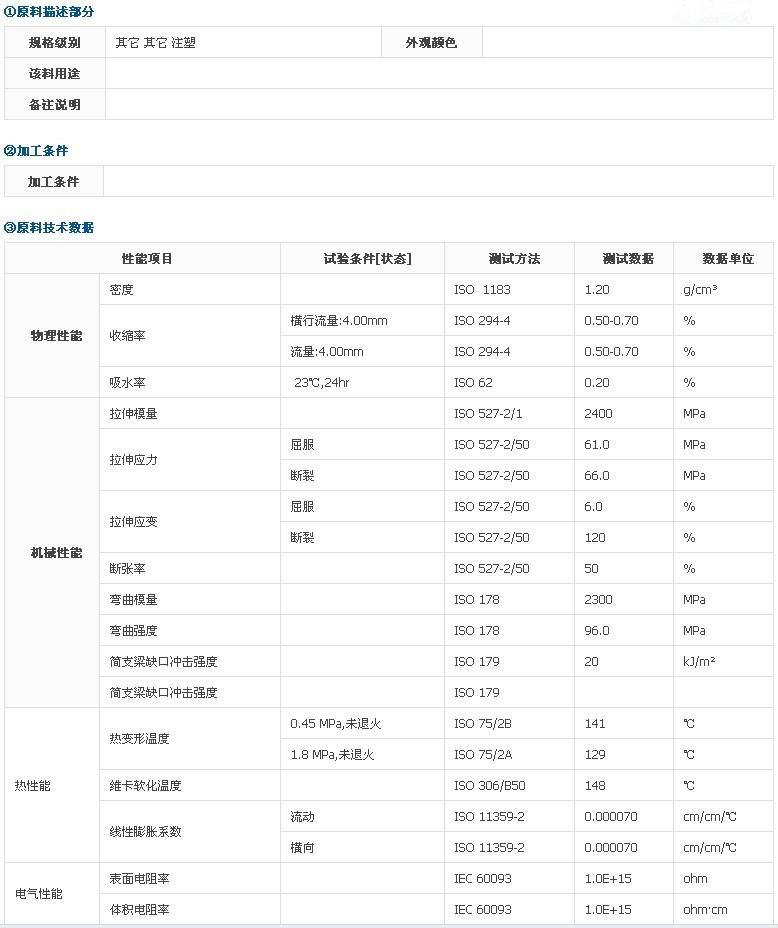Image resolution: width=778 pixels, height=928 pixels.
Task: Select the 维卡软化温度 row label
Action: point(145,786)
